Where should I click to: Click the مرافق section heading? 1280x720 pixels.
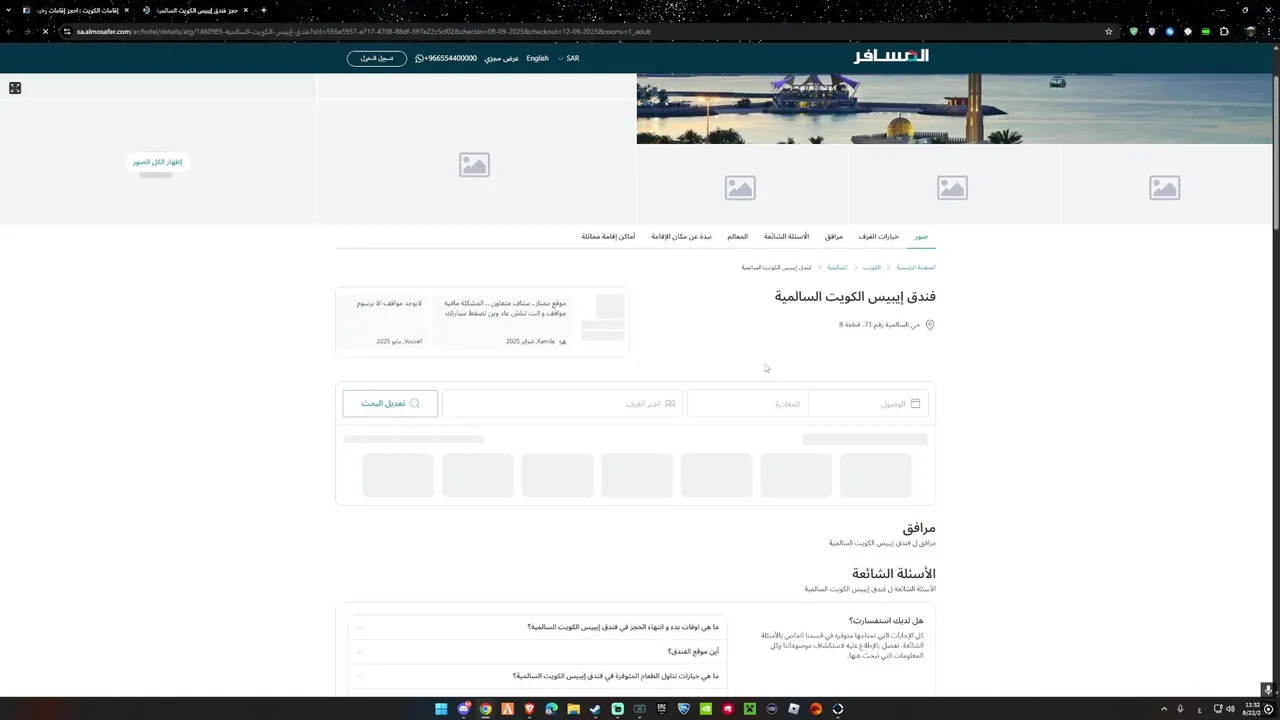(x=919, y=527)
